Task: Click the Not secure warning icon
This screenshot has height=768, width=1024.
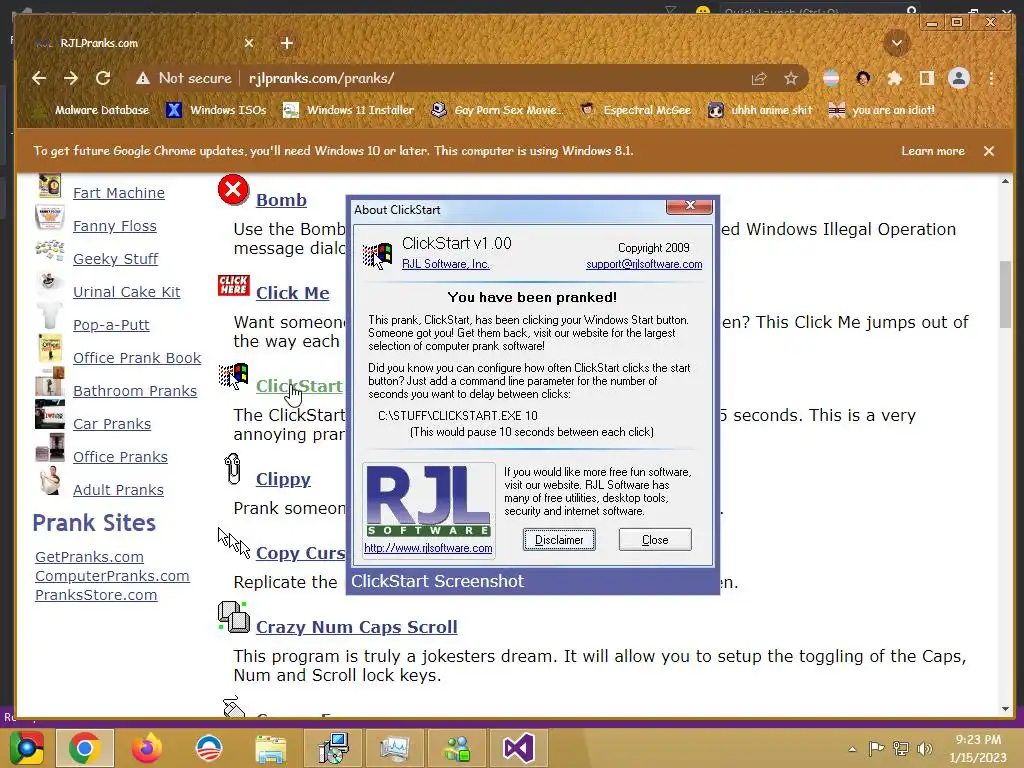Action: tap(142, 78)
